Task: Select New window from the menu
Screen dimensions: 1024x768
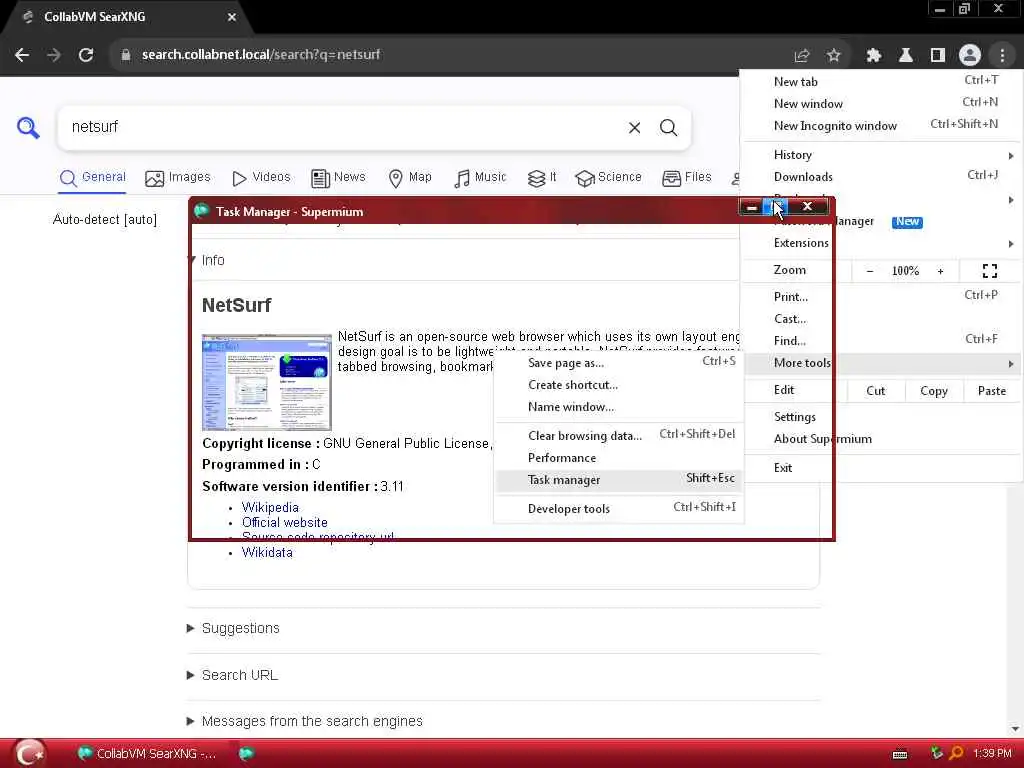Action: 881,104
